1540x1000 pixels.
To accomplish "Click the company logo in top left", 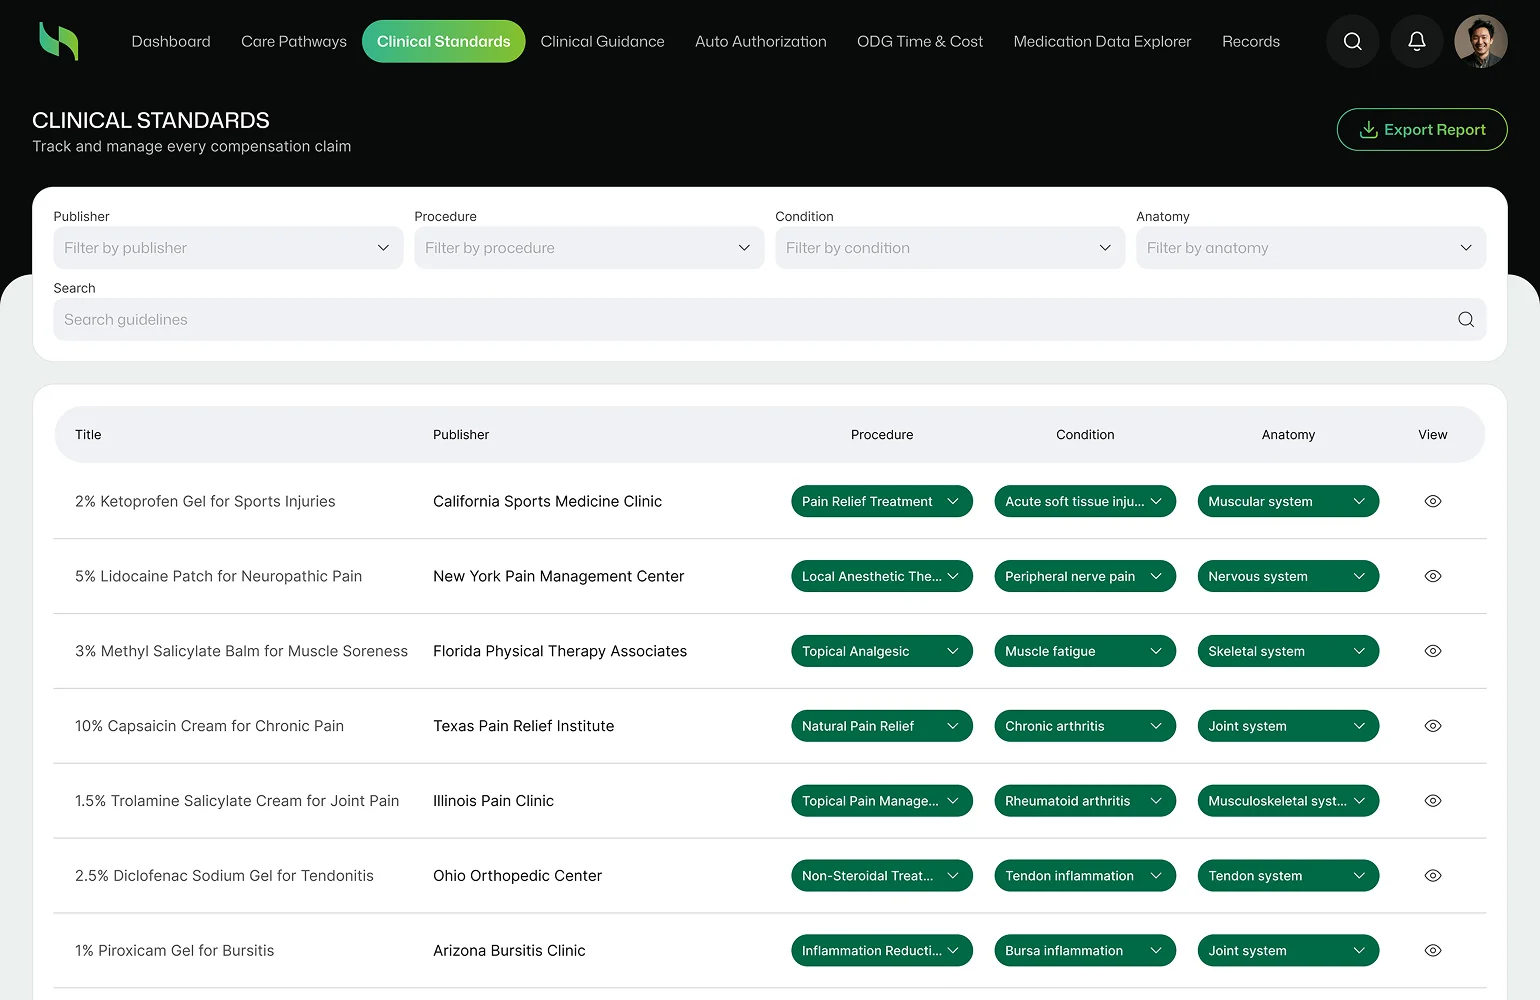I will click(x=57, y=41).
